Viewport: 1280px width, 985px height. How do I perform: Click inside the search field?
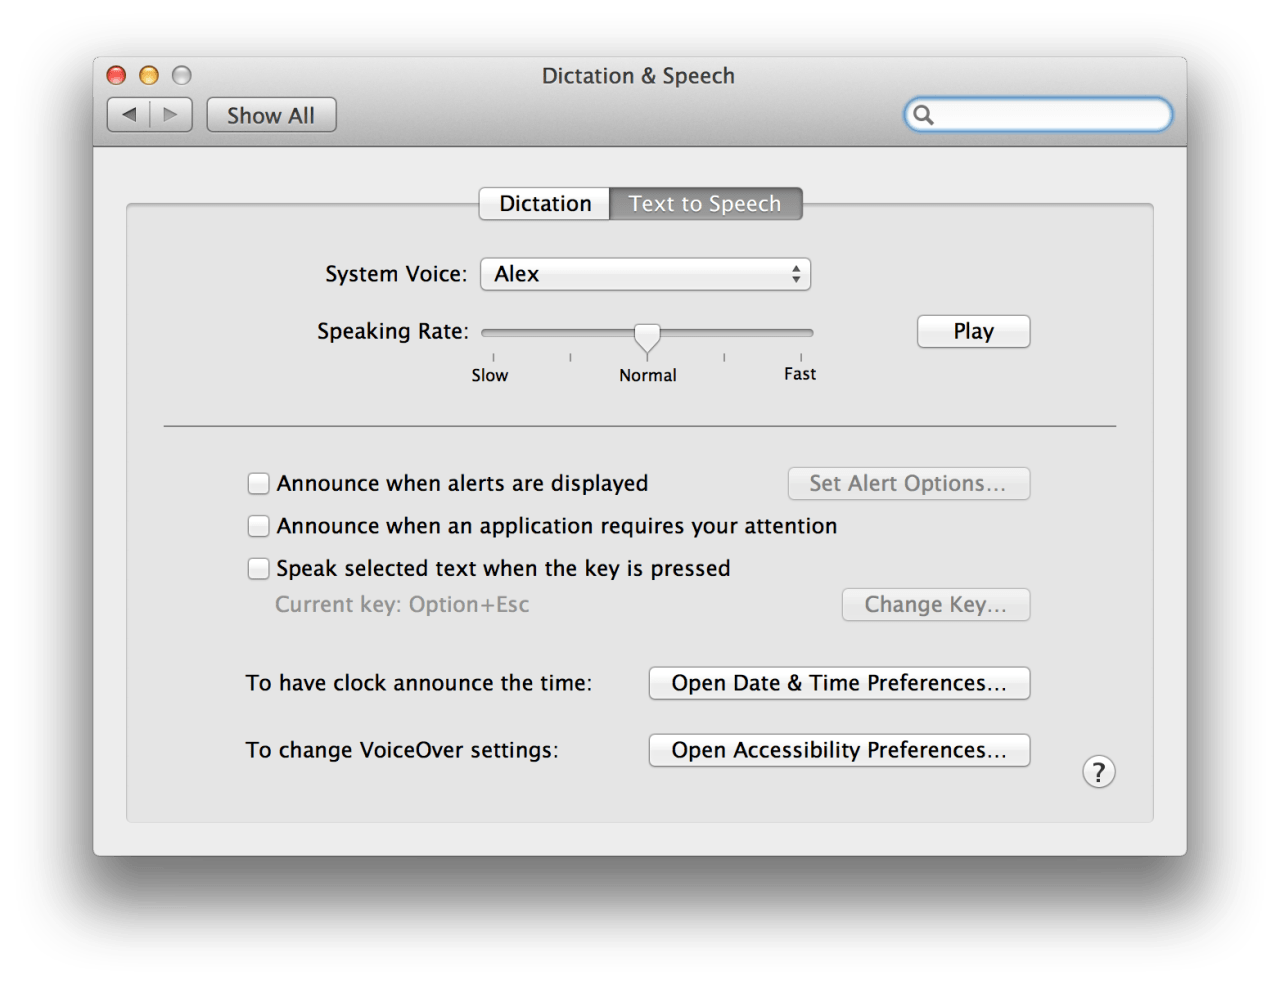coord(1050,115)
